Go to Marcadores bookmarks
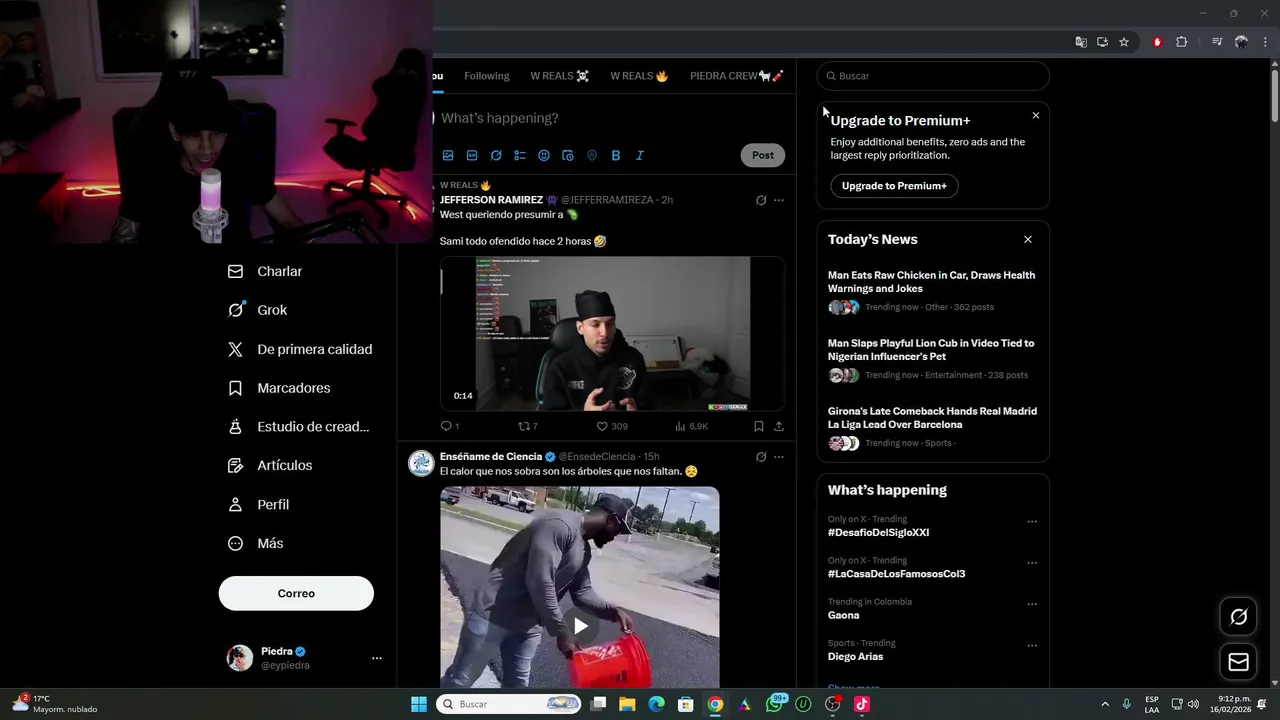This screenshot has height=720, width=1280. tap(279, 388)
